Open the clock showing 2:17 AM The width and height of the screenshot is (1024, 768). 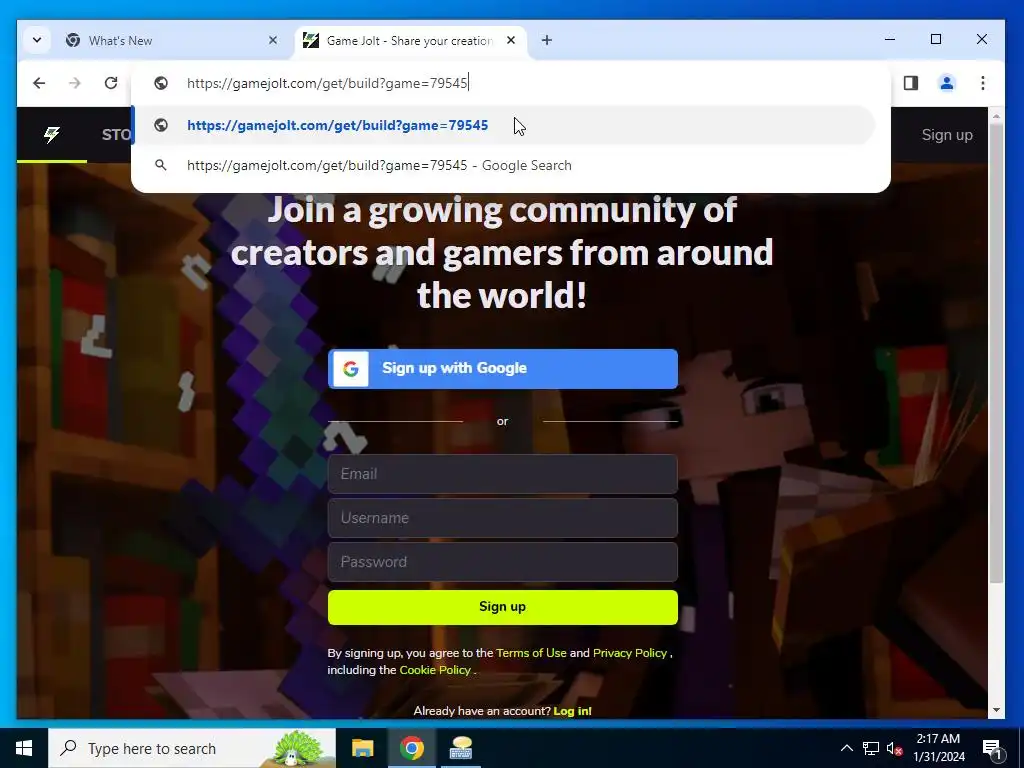[938, 748]
